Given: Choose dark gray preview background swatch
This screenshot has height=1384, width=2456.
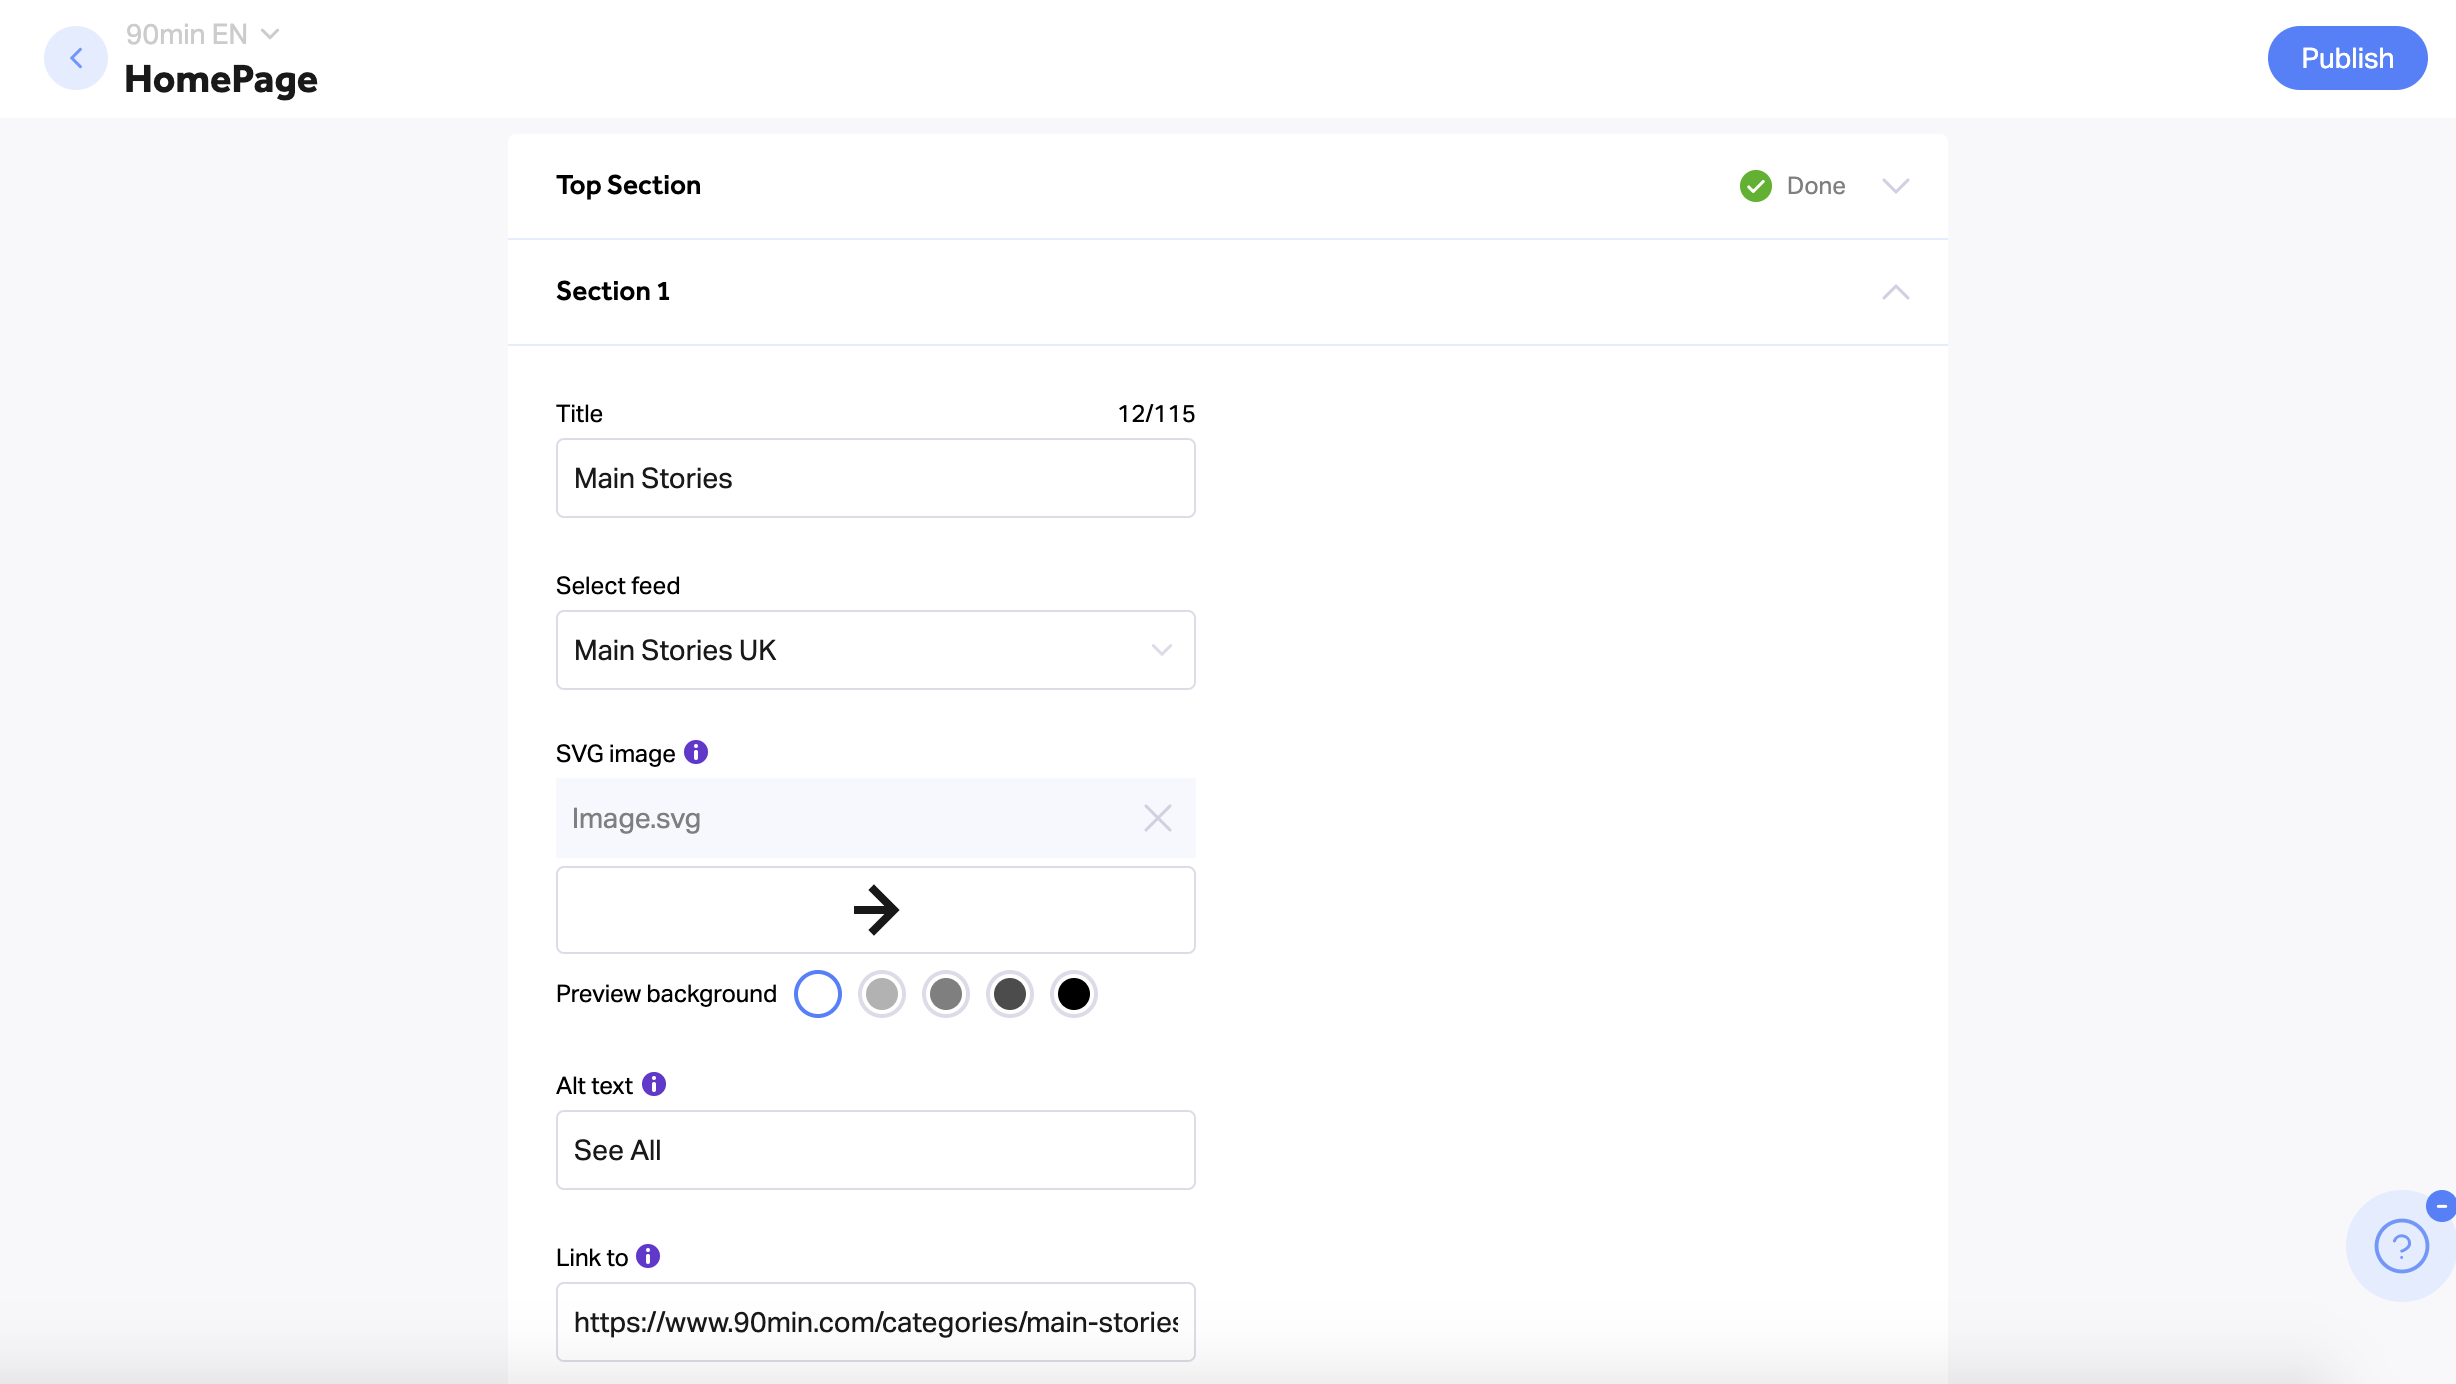Looking at the screenshot, I should 1010,994.
